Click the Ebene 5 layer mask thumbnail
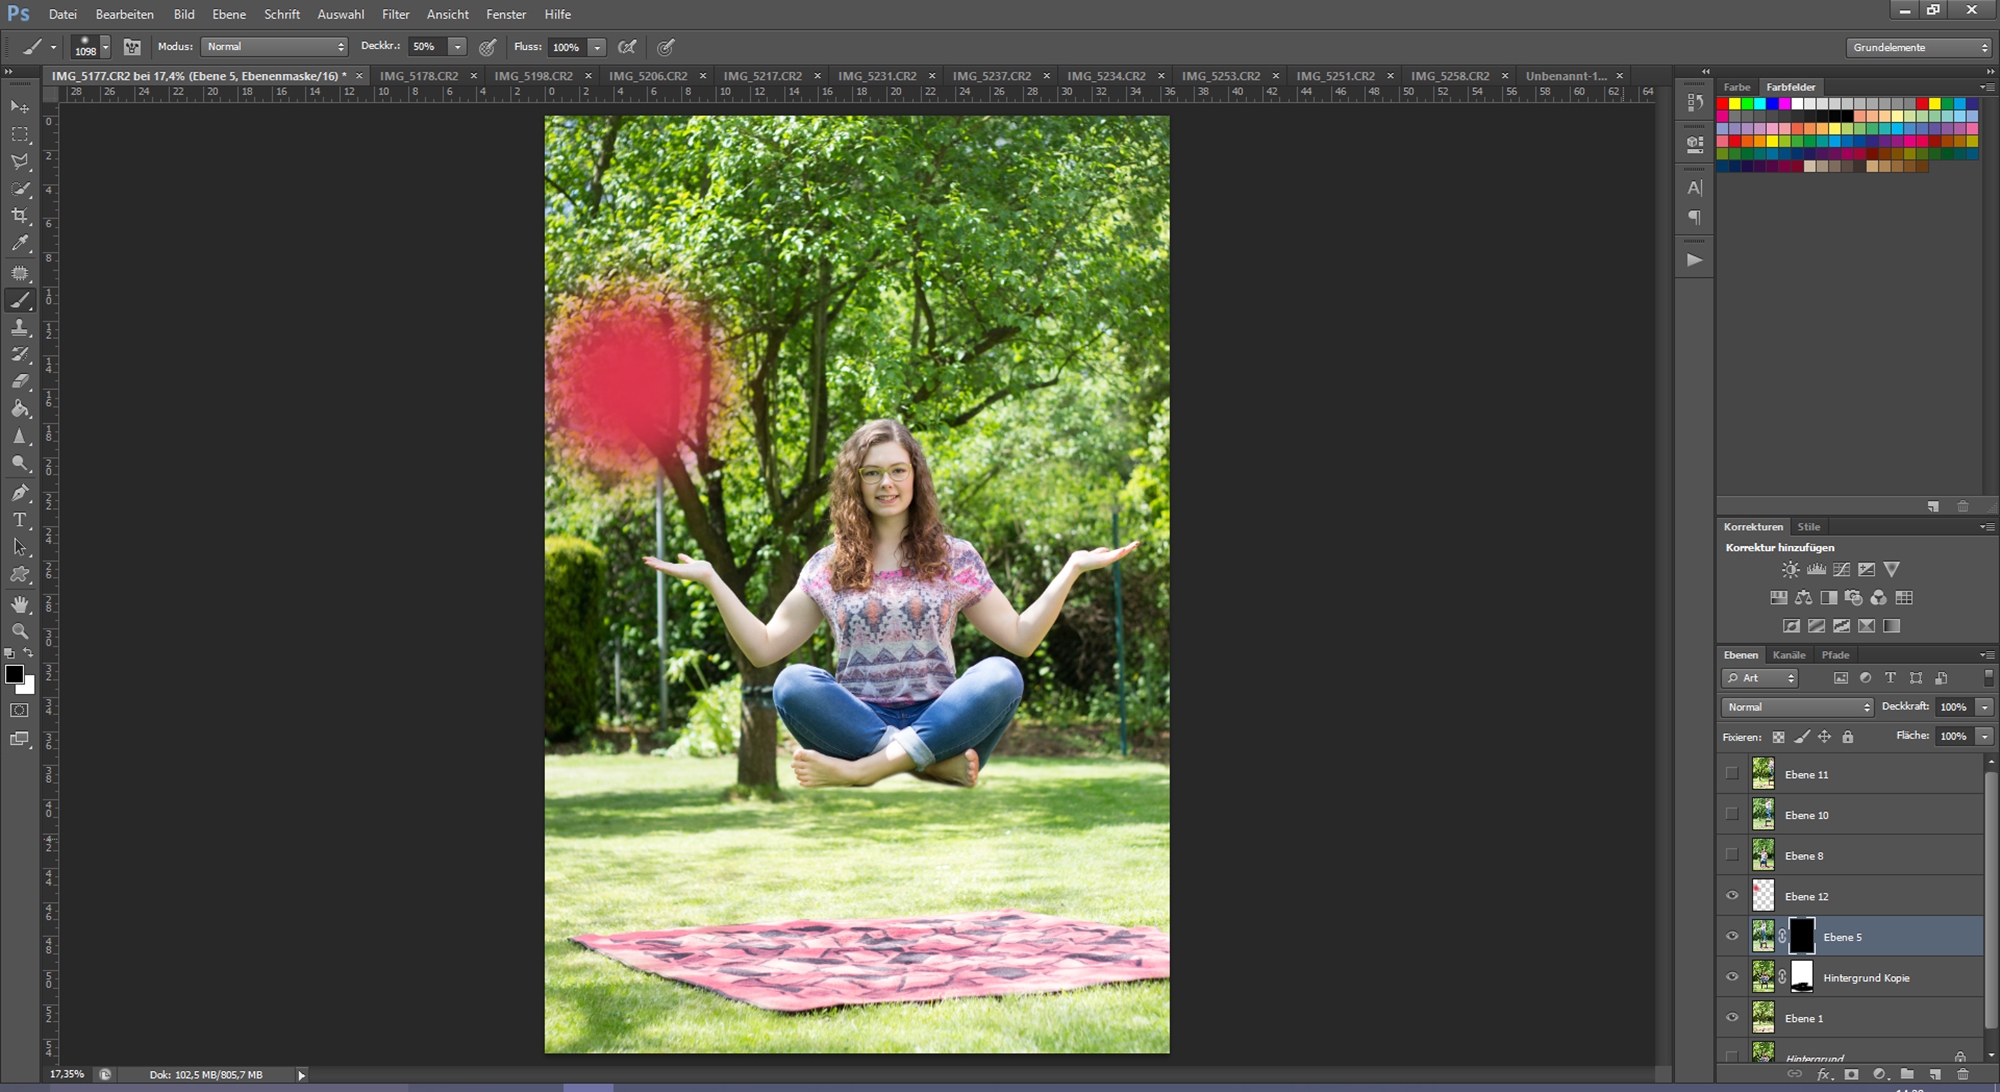Screen dimensions: 2000x1092 point(1801,937)
